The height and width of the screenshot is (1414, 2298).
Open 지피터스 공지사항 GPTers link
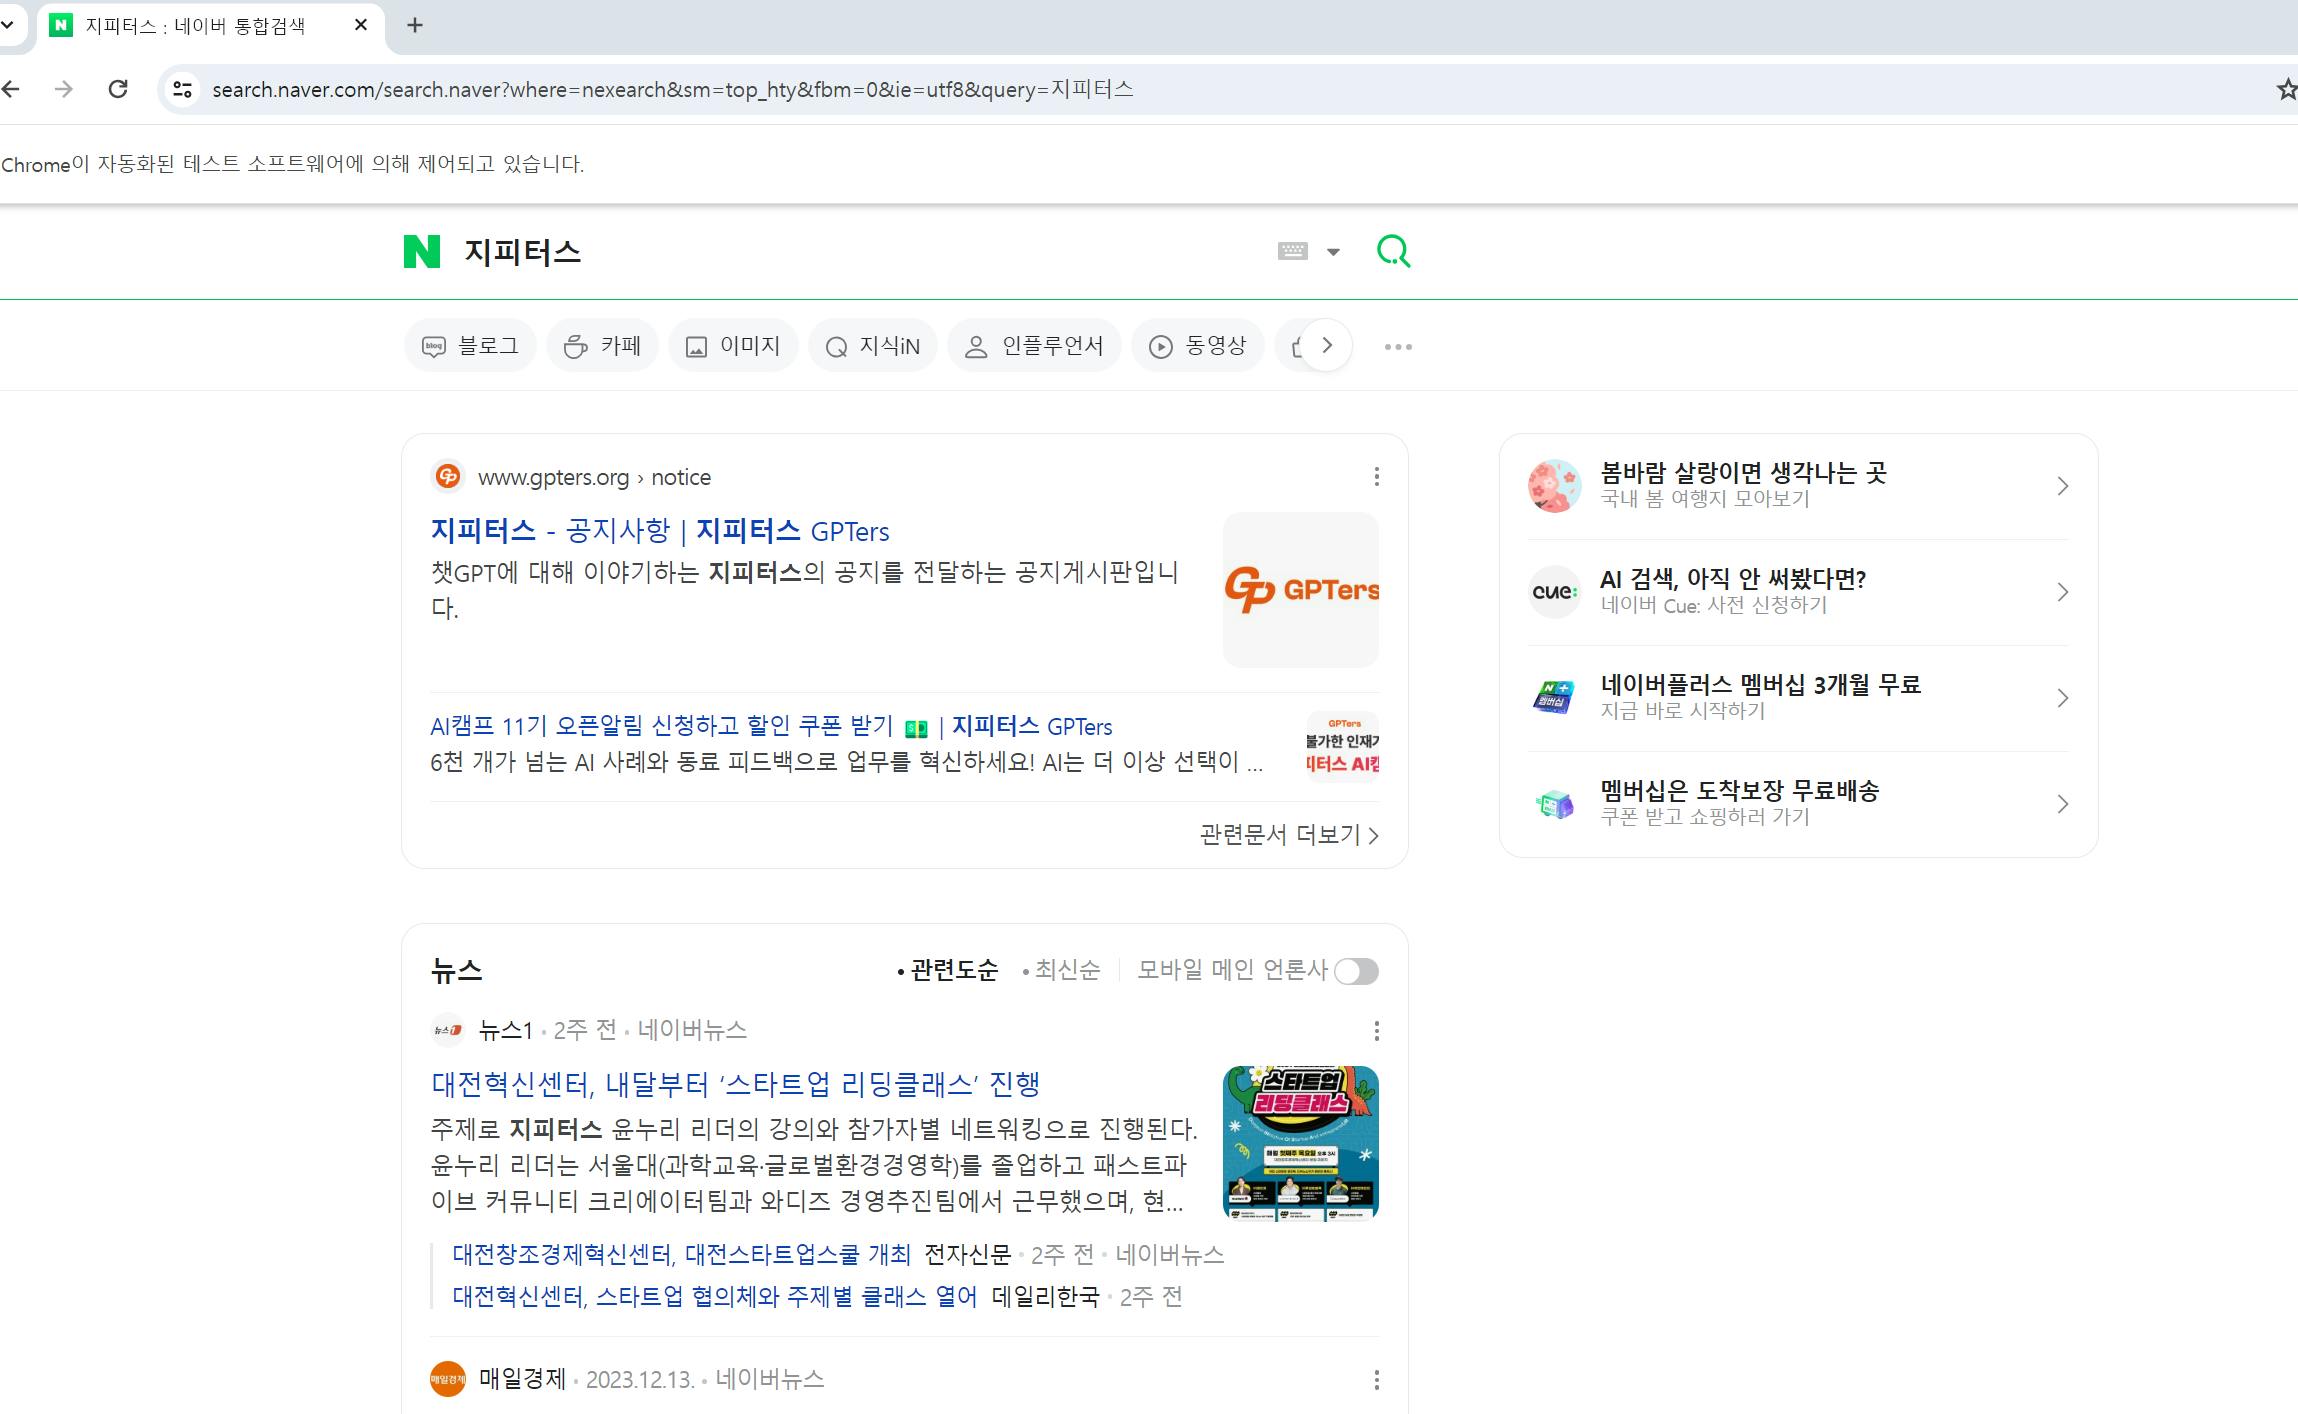(660, 531)
